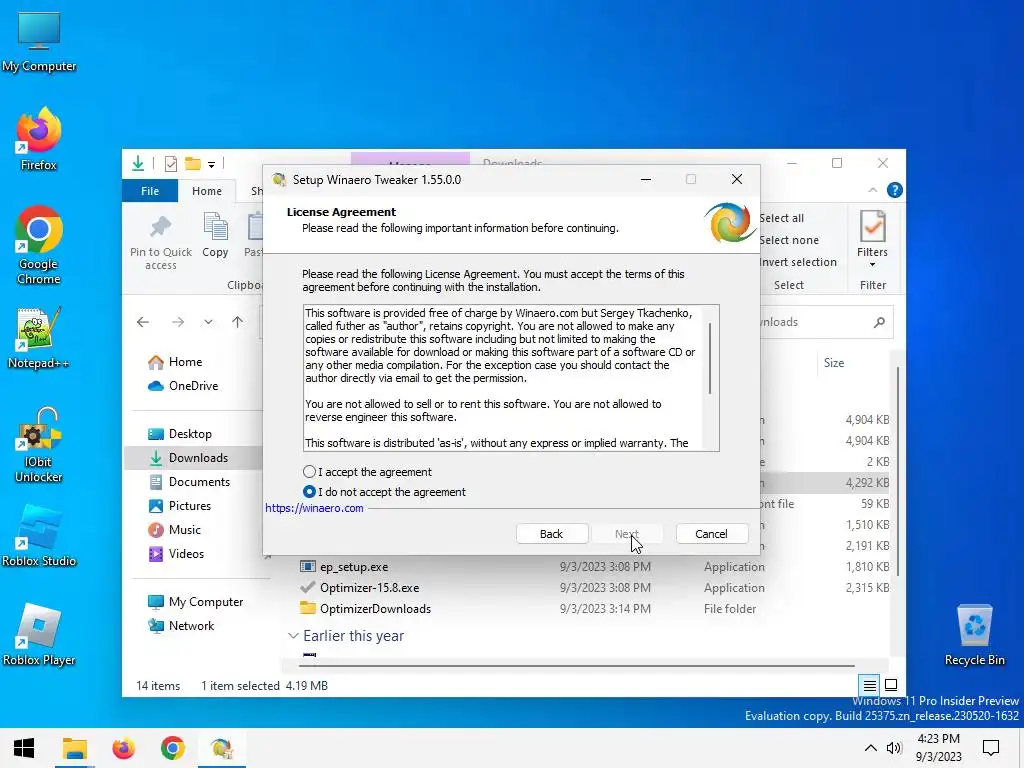Click Pin to Quick access in Explorer ribbon
The height and width of the screenshot is (768, 1024).
(x=161, y=242)
